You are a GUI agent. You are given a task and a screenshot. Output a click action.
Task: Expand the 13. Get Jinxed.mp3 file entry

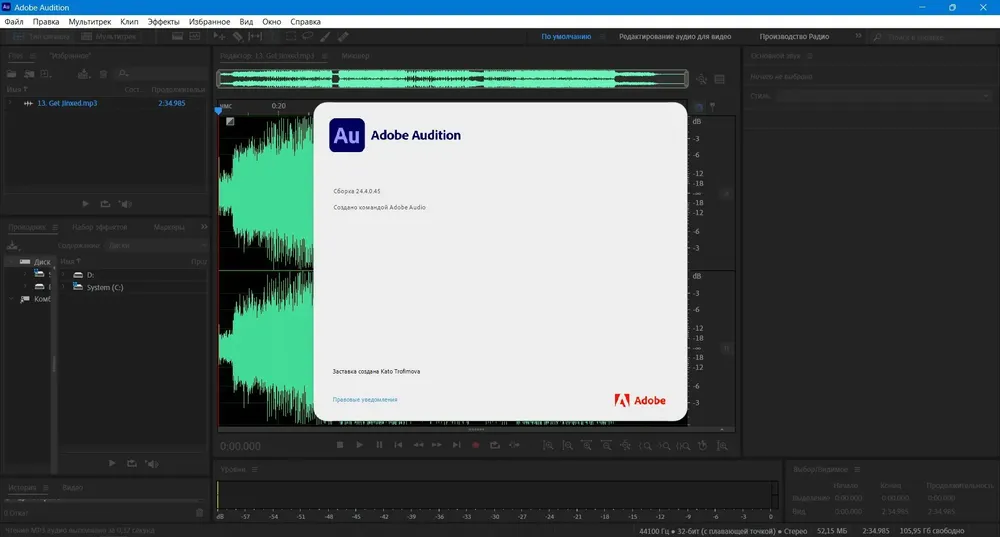10,103
